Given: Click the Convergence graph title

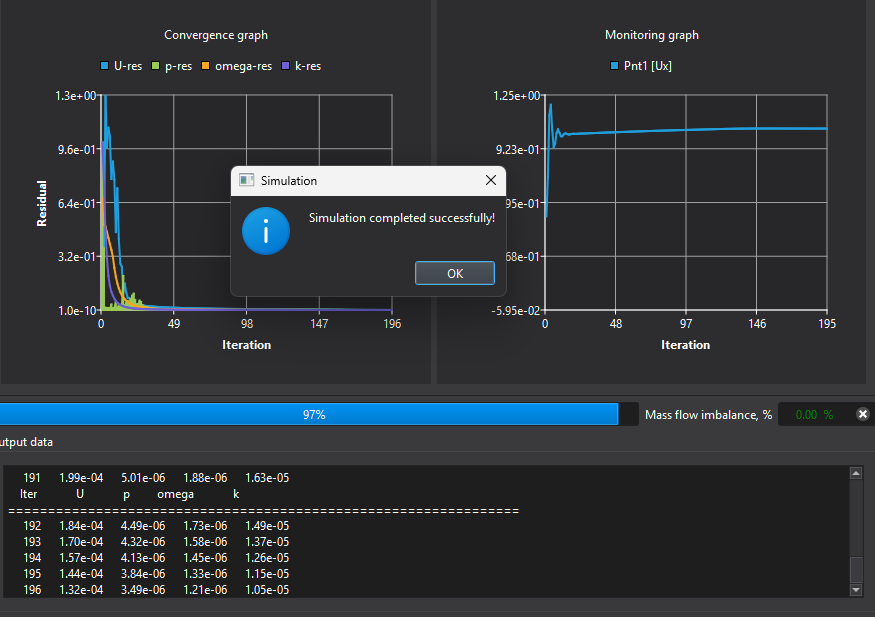Looking at the screenshot, I should tap(216, 35).
